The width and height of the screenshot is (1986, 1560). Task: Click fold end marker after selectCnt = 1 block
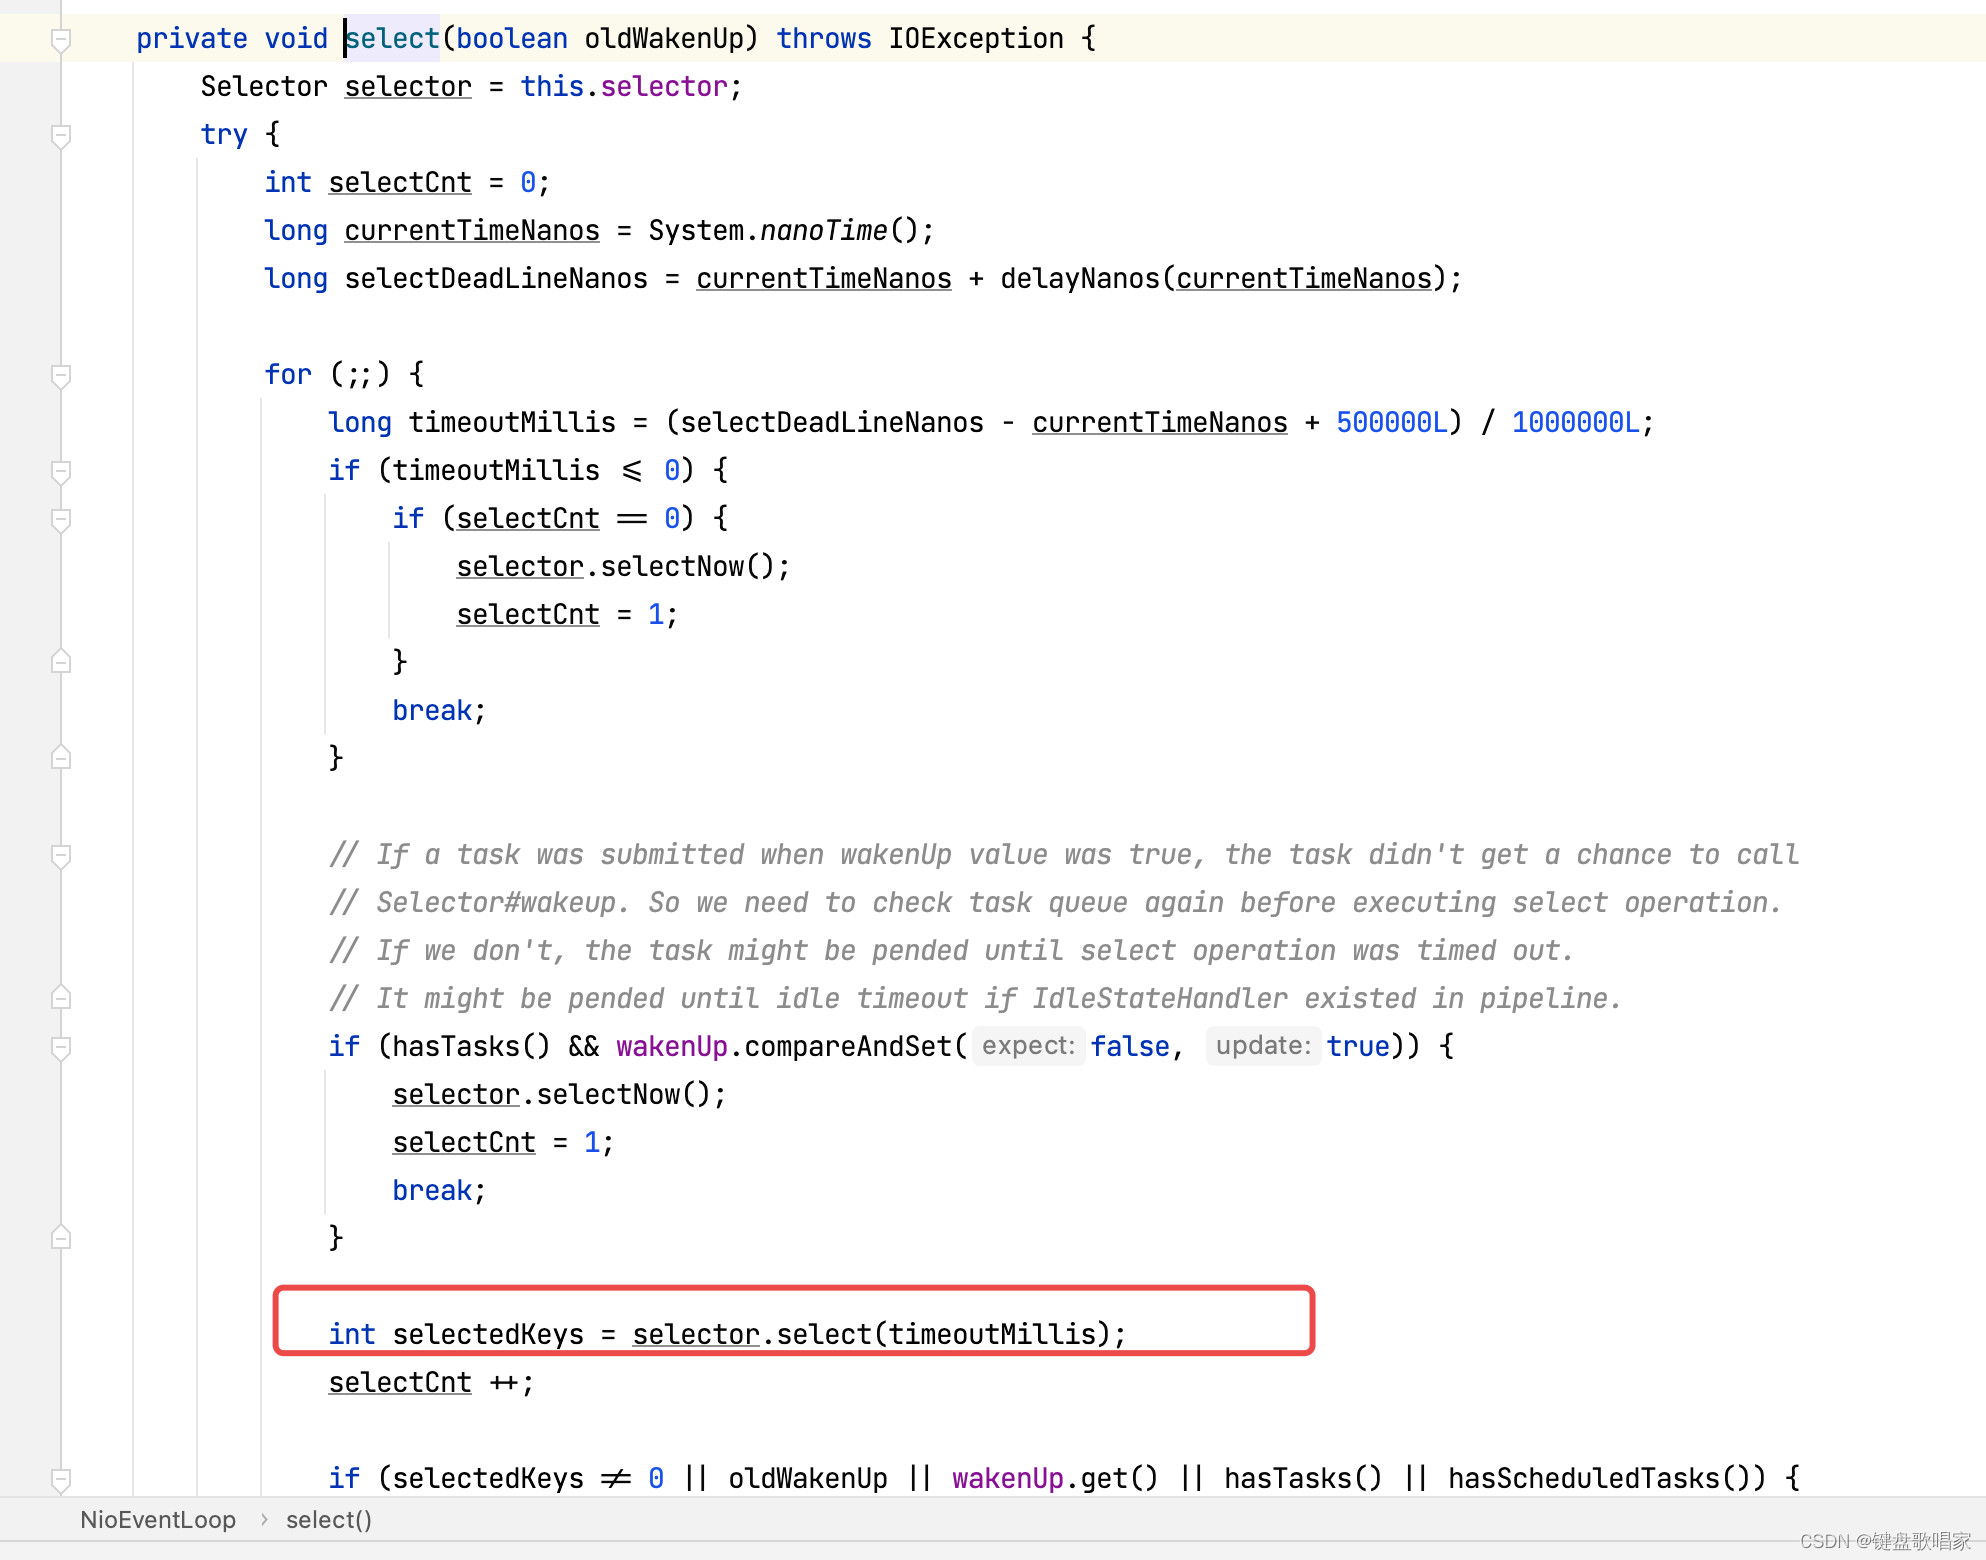[x=61, y=662]
